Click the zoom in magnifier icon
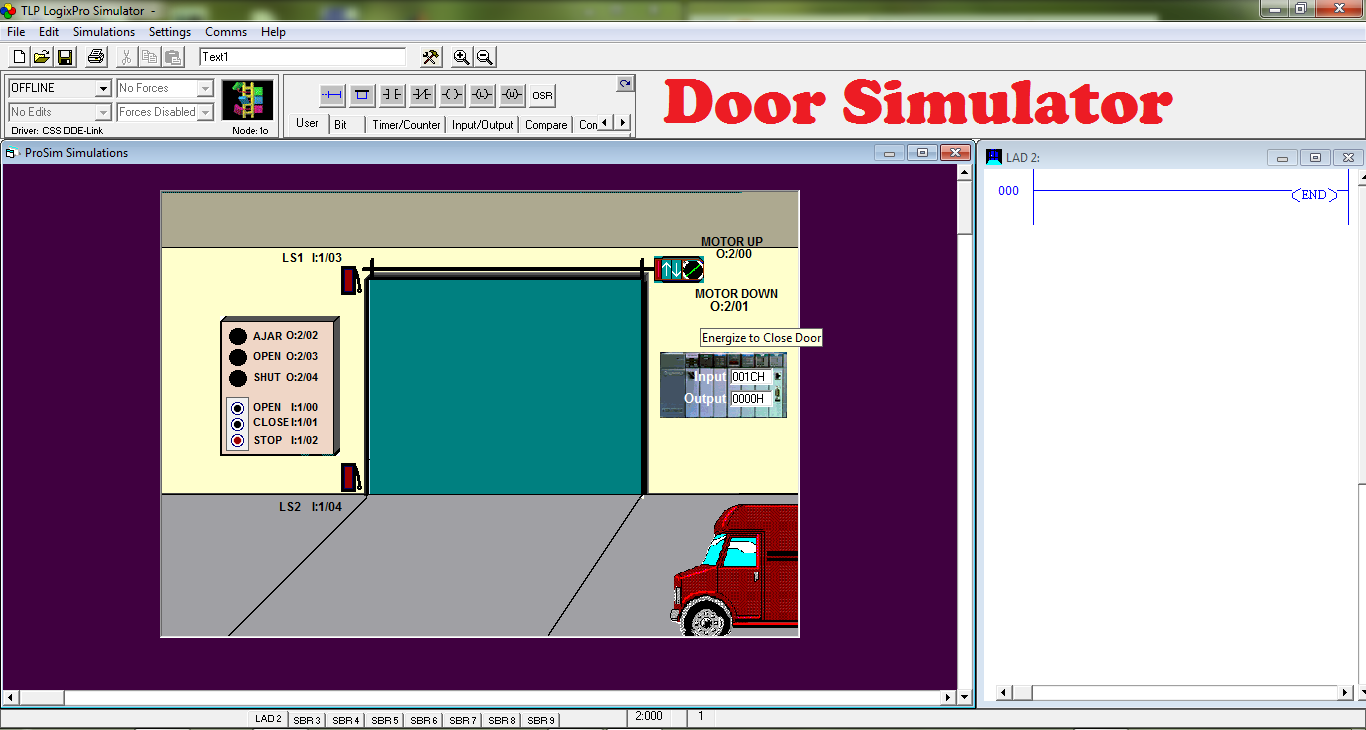This screenshot has width=1366, height=730. (x=461, y=57)
